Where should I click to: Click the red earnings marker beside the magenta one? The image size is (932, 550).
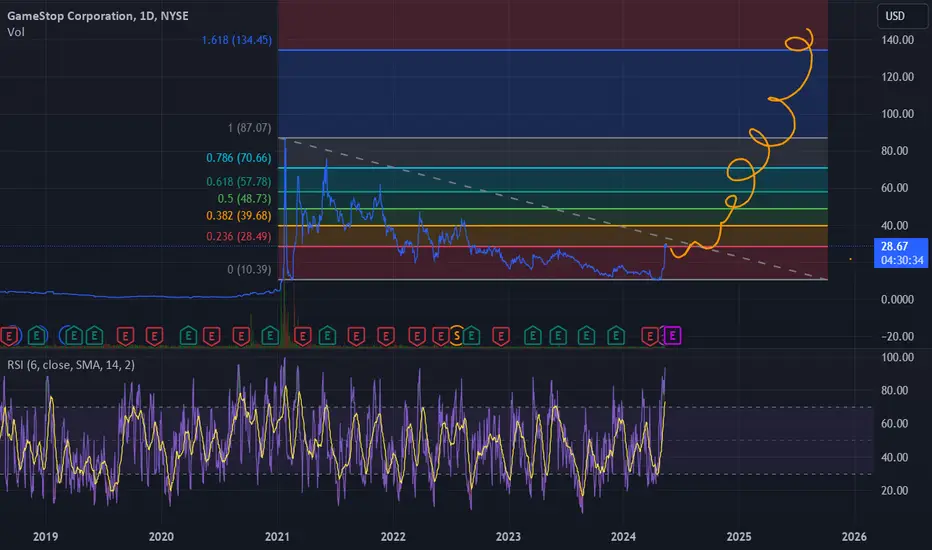(x=650, y=336)
